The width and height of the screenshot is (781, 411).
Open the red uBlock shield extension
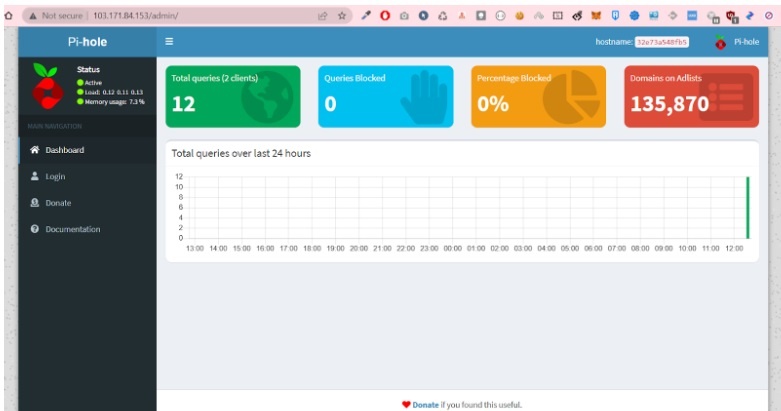732,16
